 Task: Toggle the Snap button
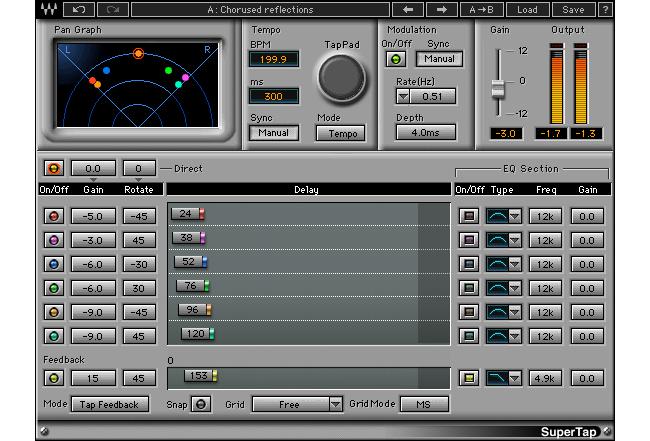click(x=202, y=404)
